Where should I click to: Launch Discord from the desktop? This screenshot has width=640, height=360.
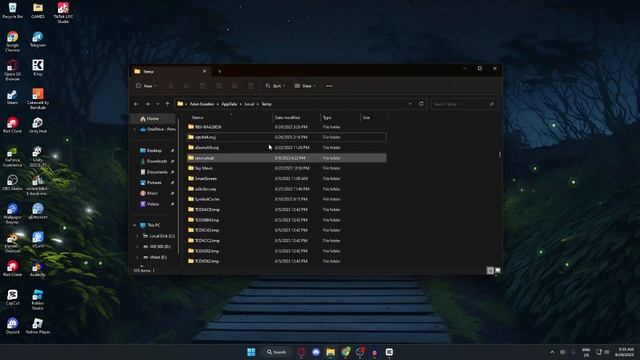click(x=12, y=326)
